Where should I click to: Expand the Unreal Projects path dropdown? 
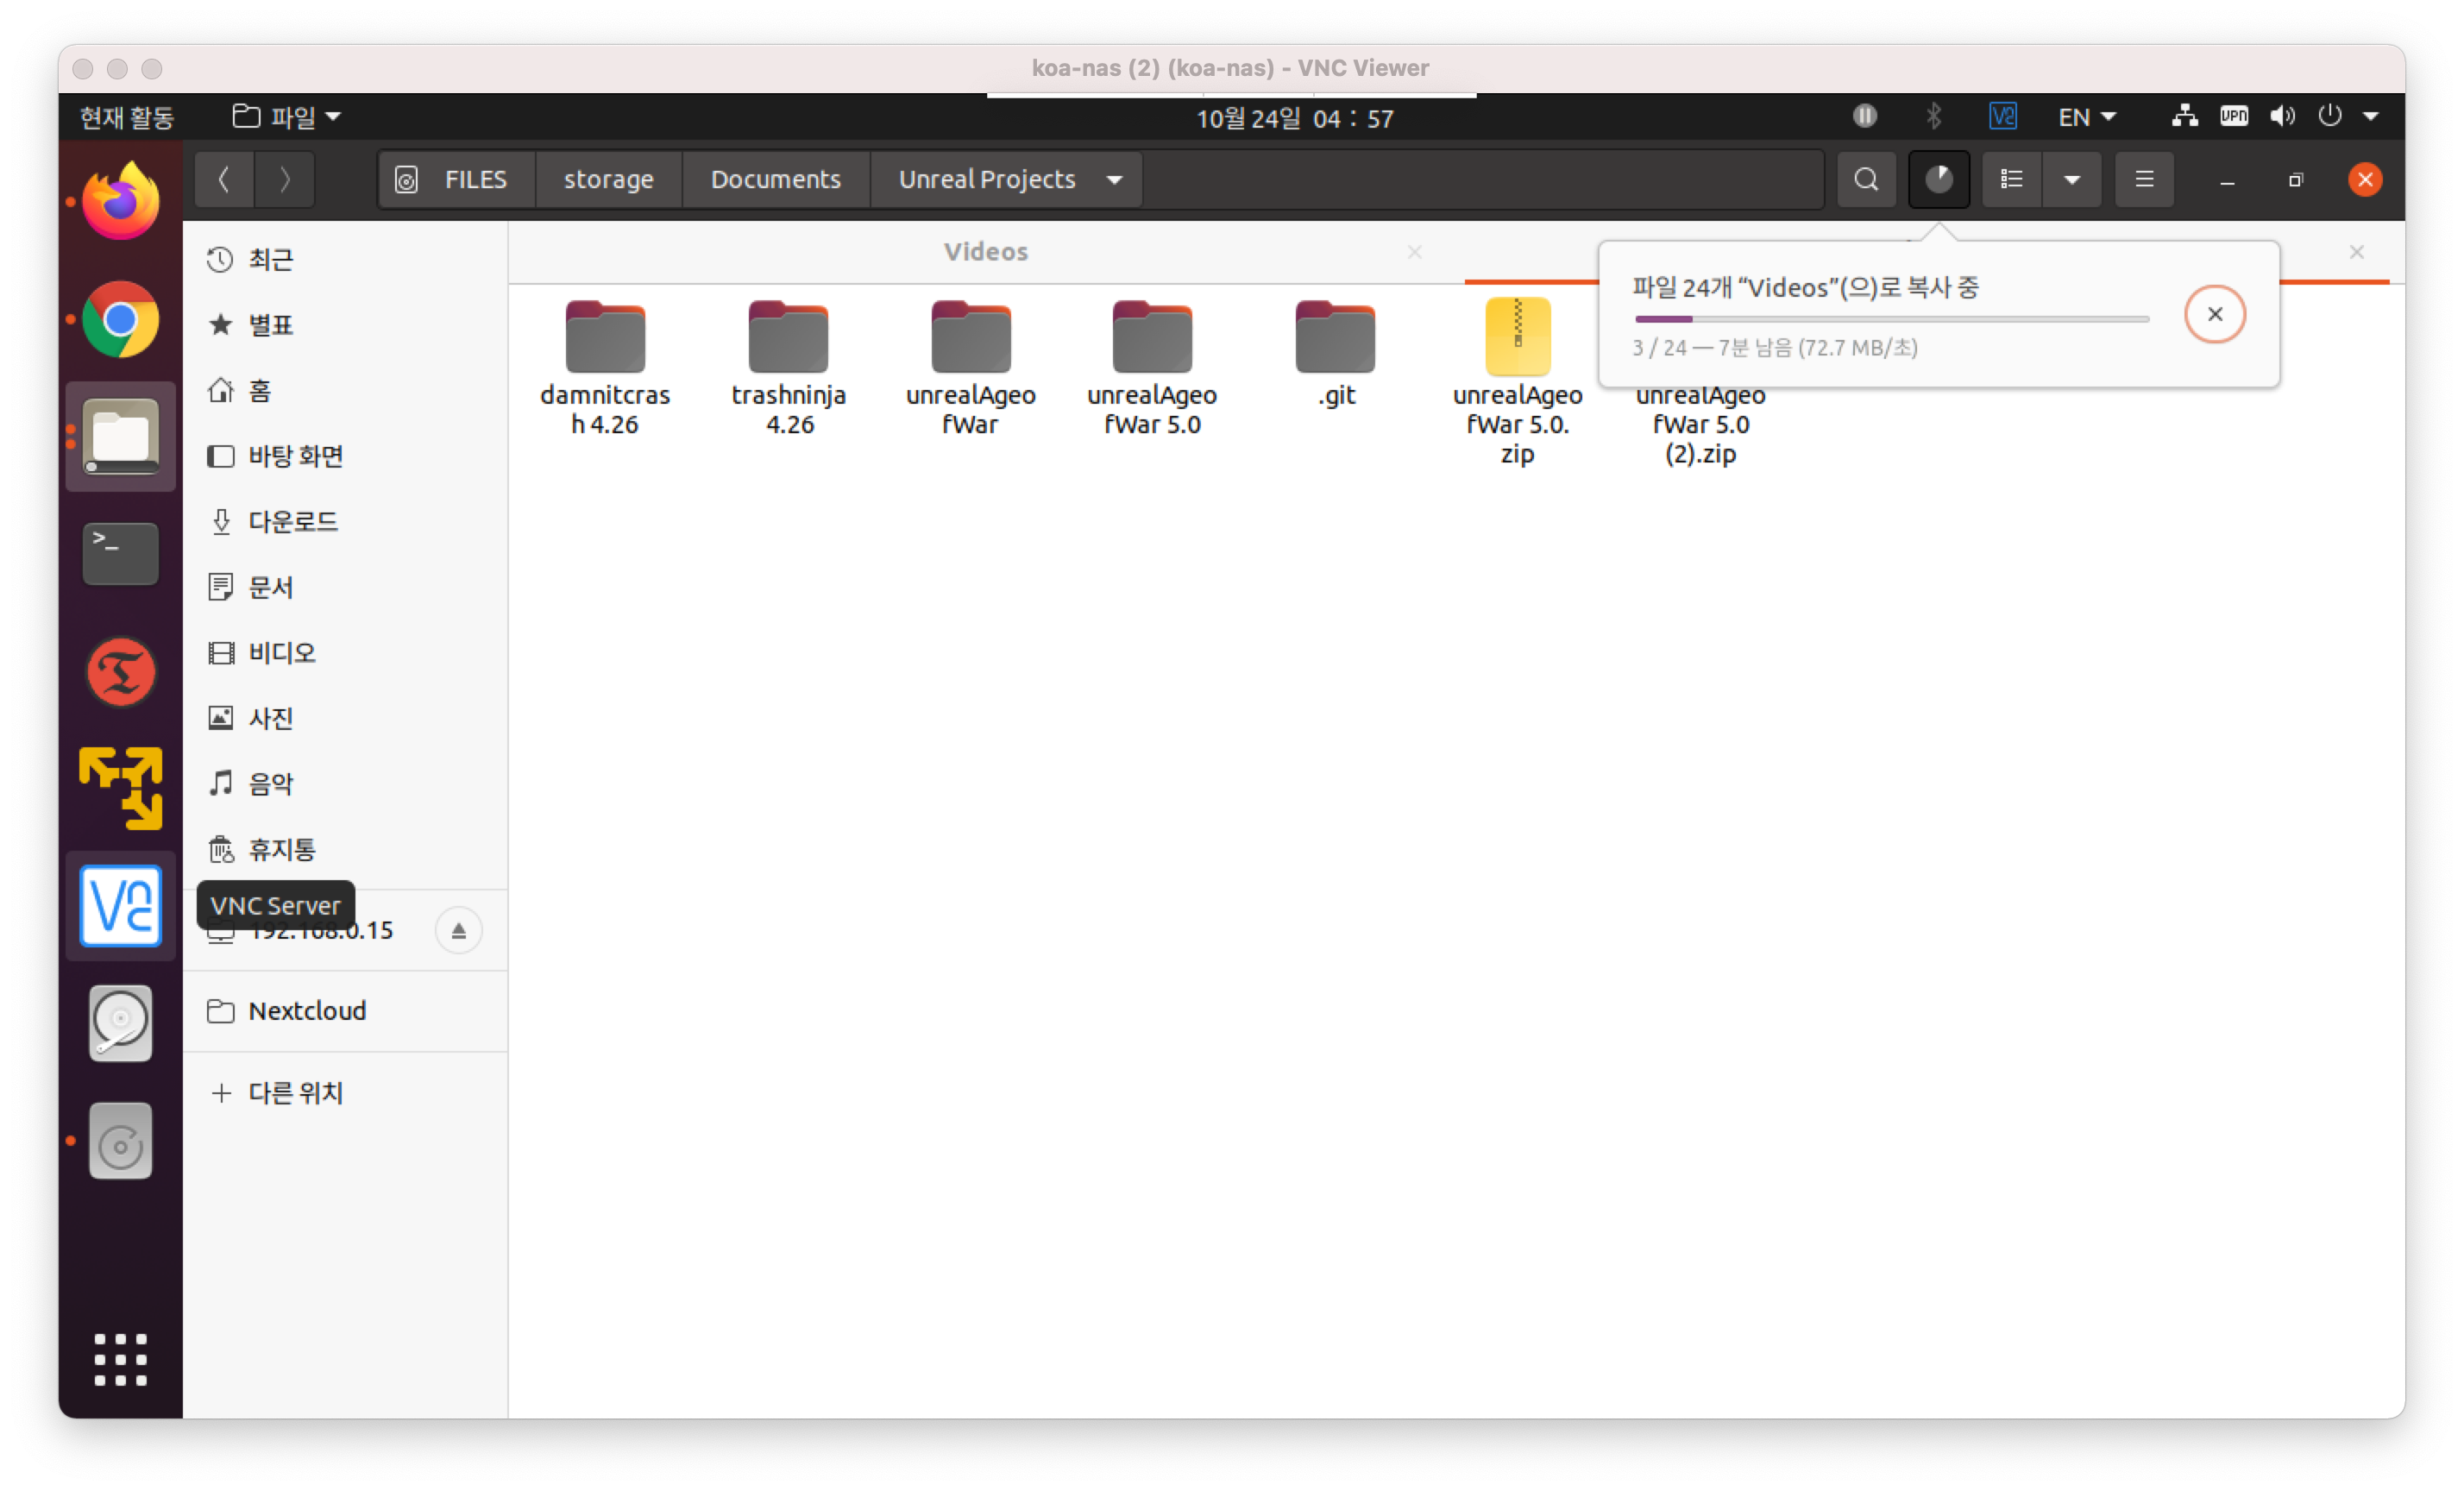coord(1114,180)
